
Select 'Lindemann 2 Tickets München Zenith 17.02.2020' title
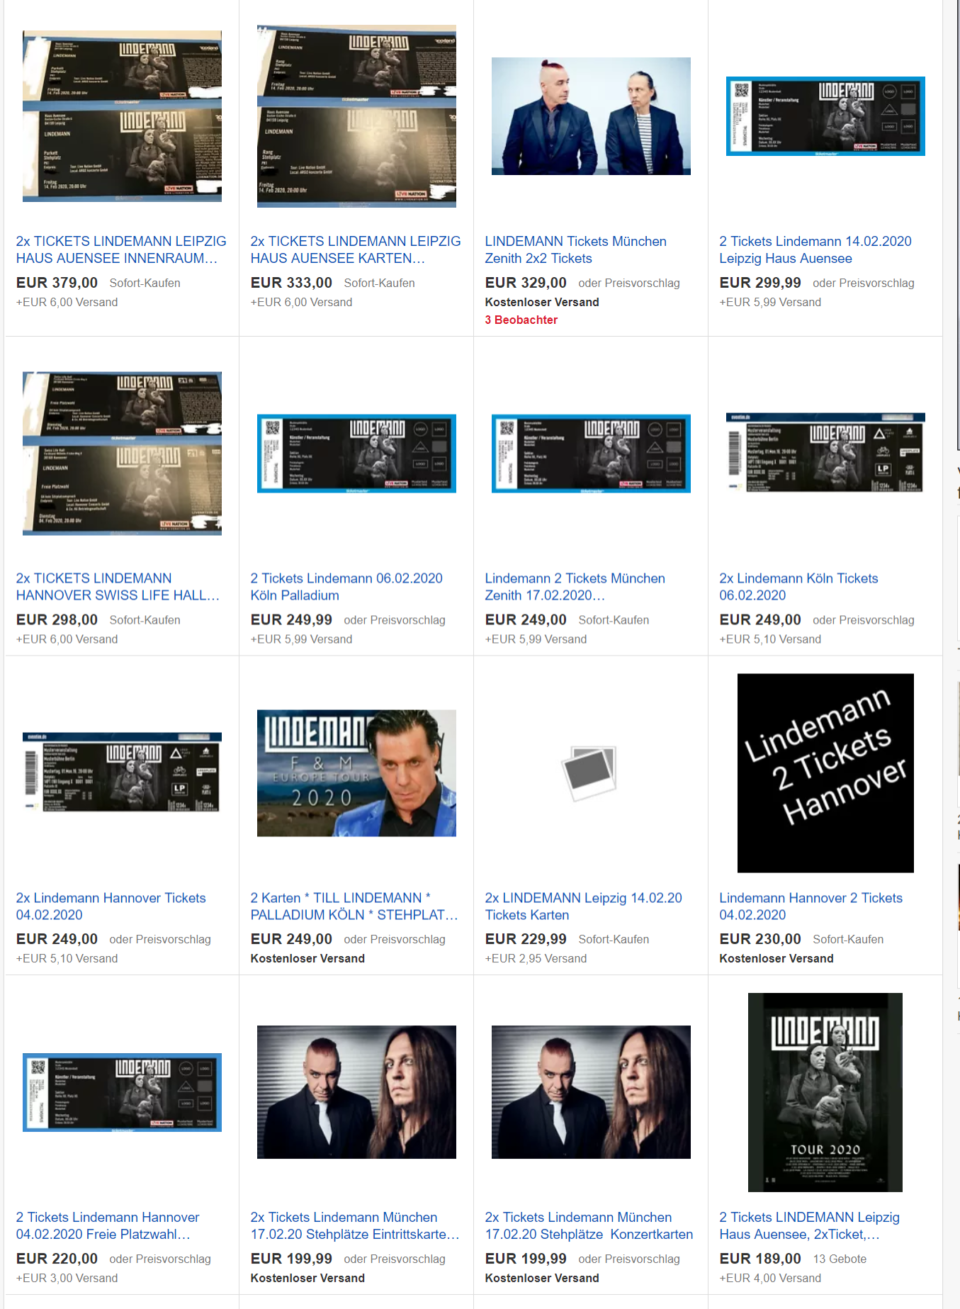pyautogui.click(x=574, y=586)
